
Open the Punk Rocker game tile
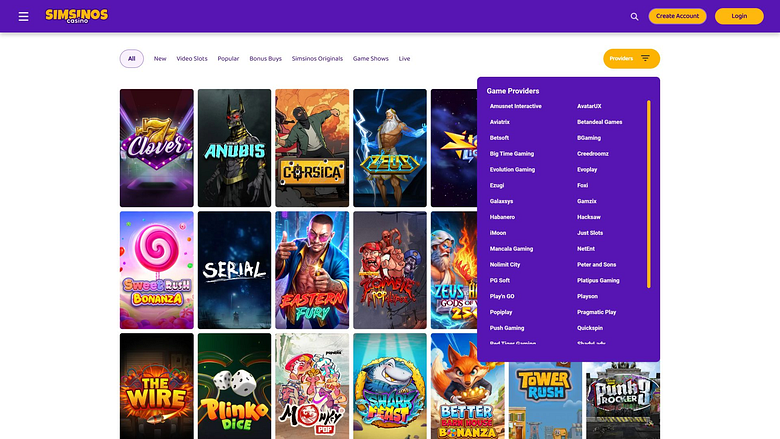coord(623,400)
